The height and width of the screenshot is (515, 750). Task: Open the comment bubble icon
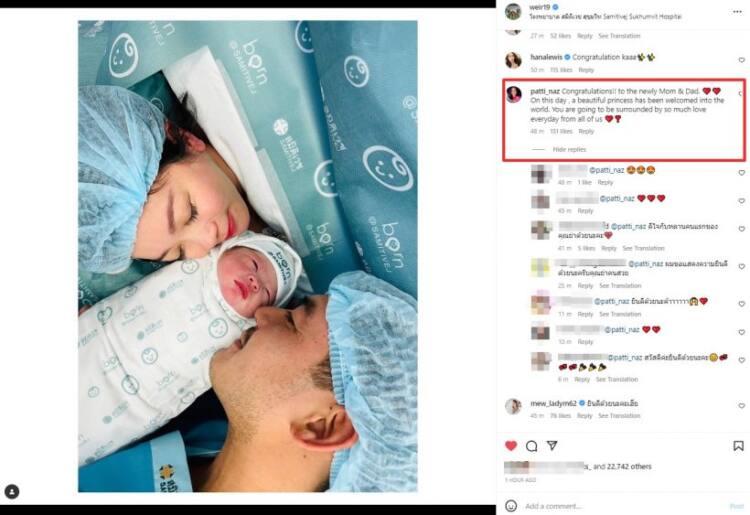[x=531, y=446]
